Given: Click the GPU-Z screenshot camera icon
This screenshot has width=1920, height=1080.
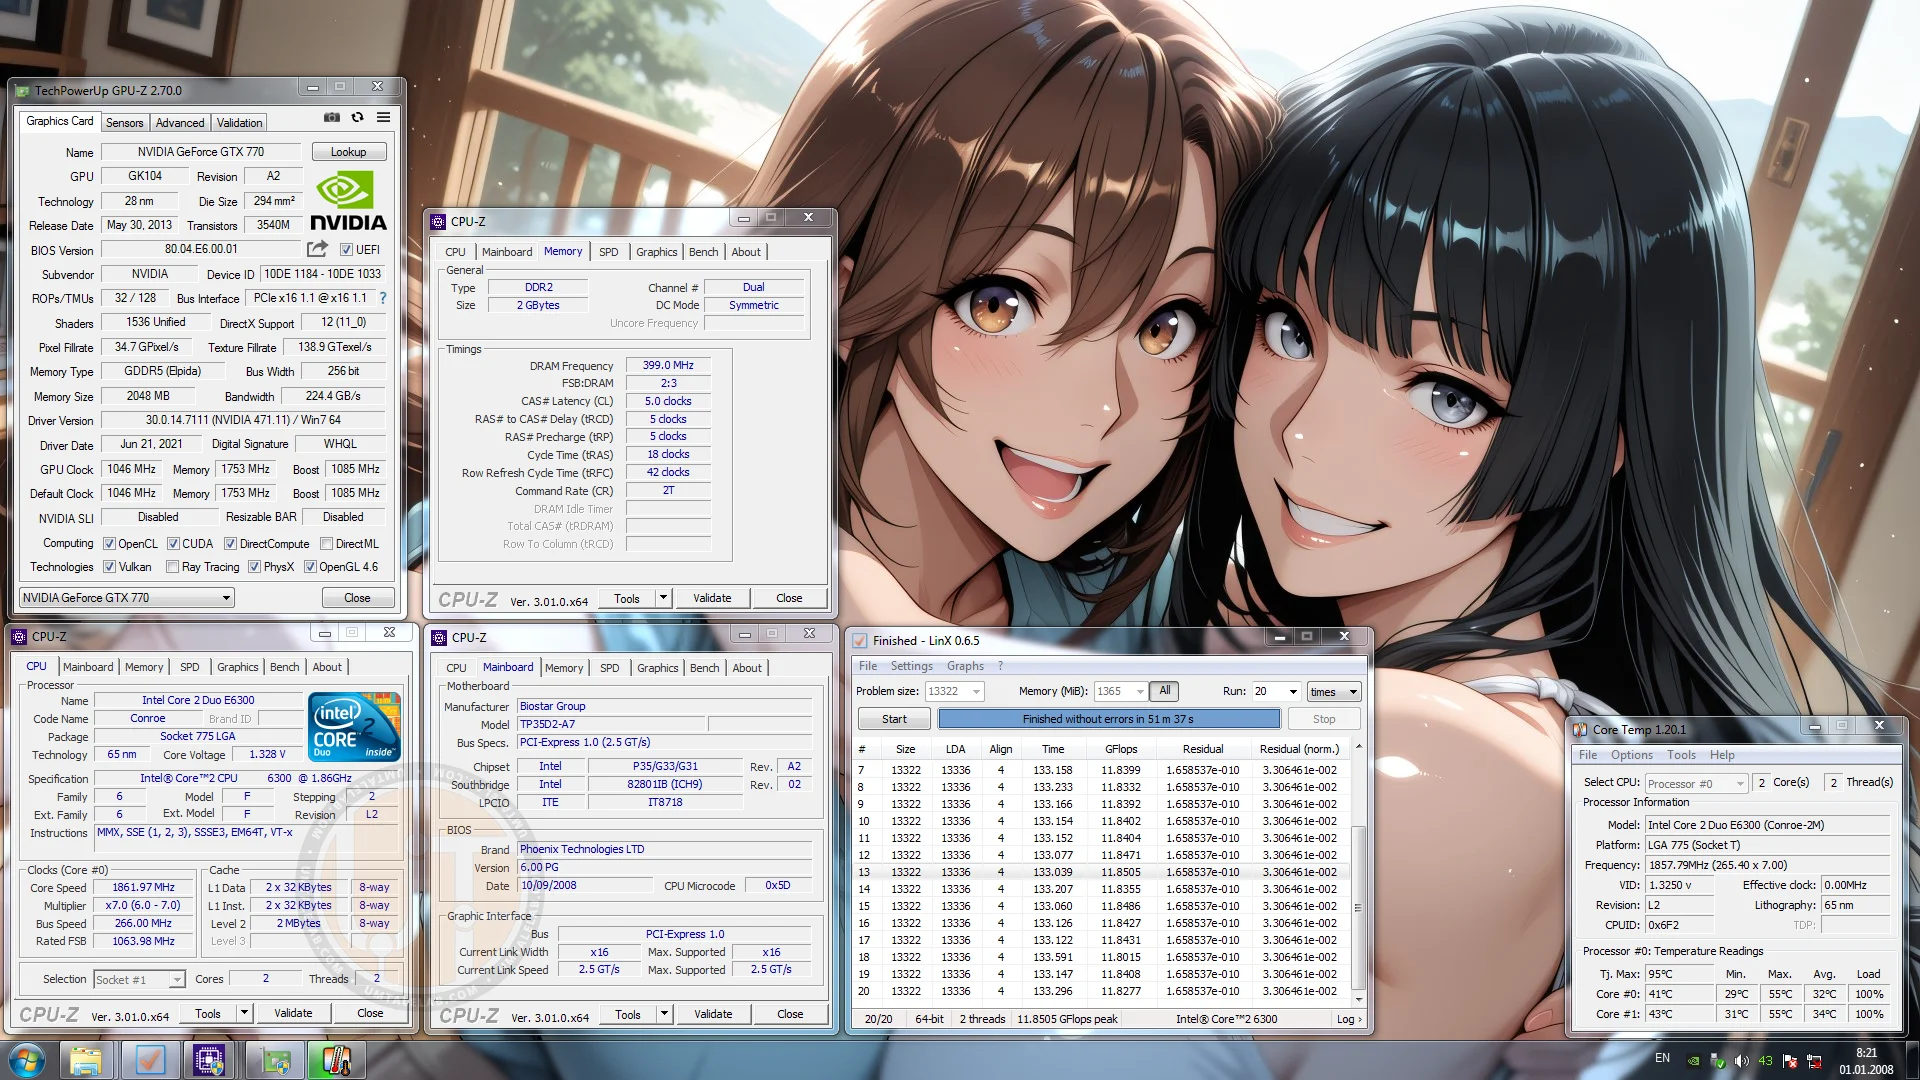Looking at the screenshot, I should coord(331,118).
